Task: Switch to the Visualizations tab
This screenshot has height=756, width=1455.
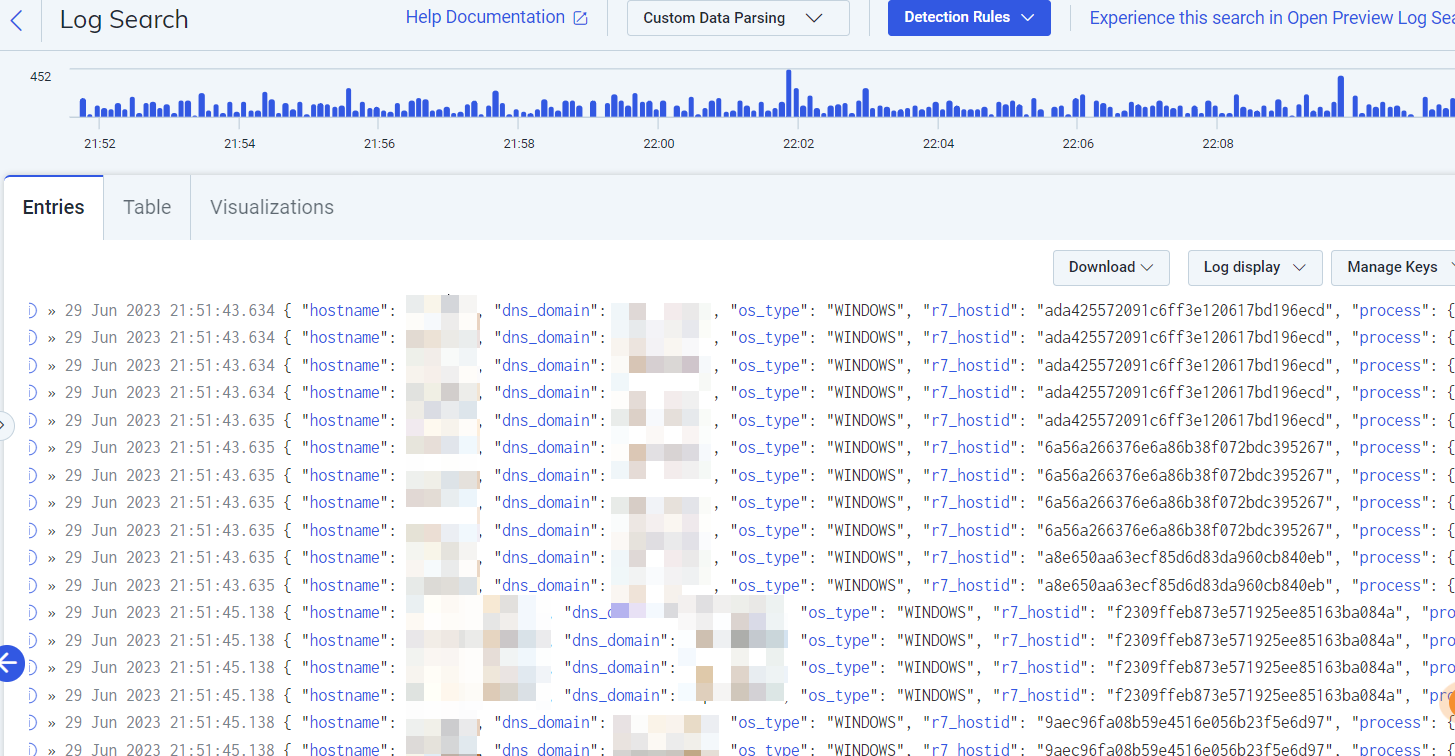Action: point(272,208)
